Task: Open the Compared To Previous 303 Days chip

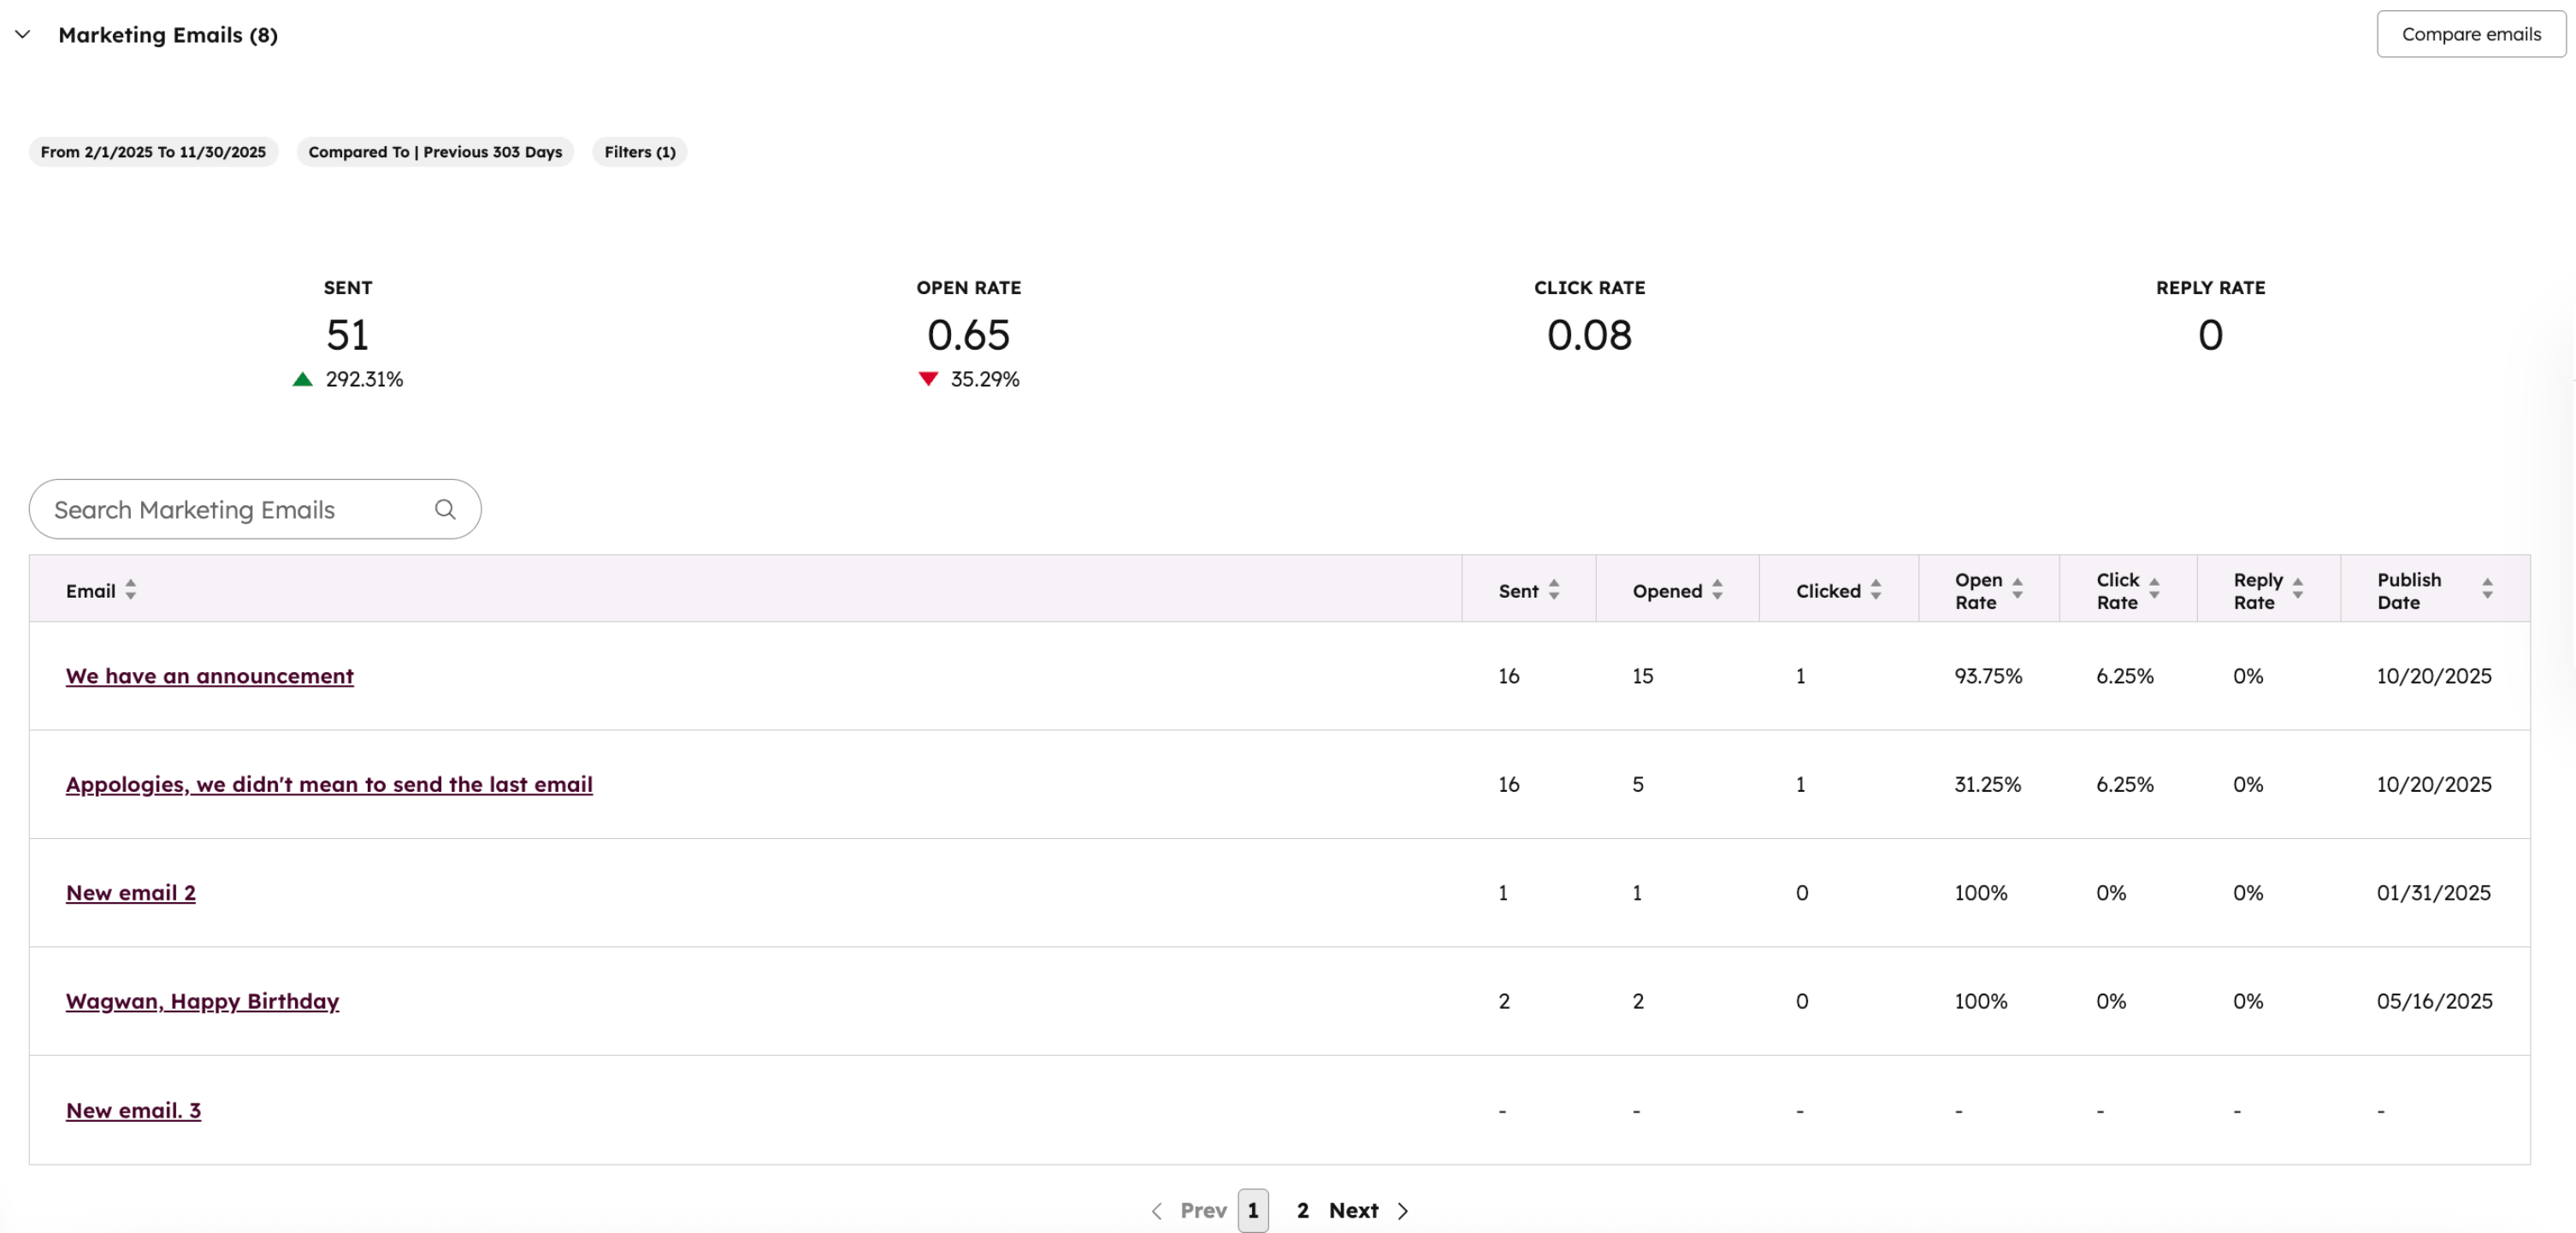Action: point(435,152)
